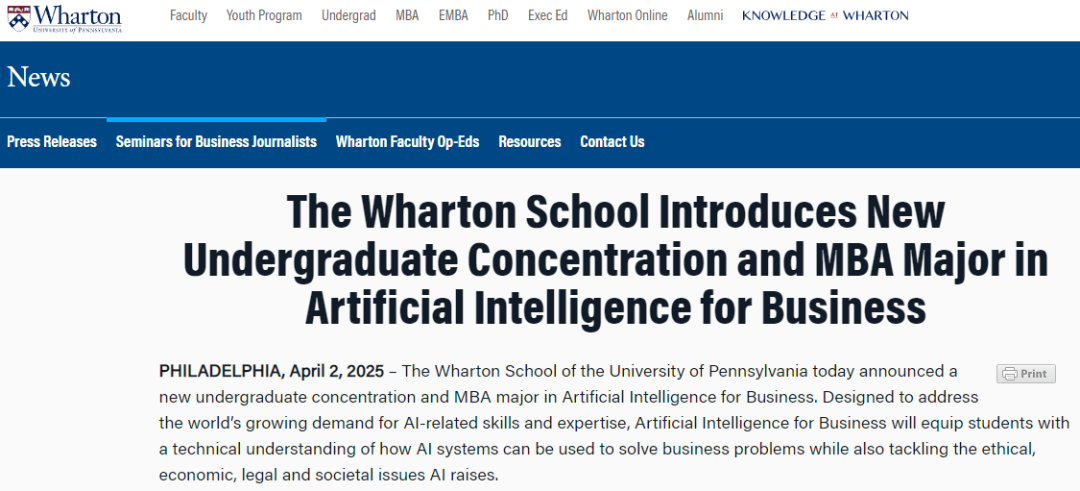Open the Resources menu item
Screen dimensions: 1080x491
(529, 142)
